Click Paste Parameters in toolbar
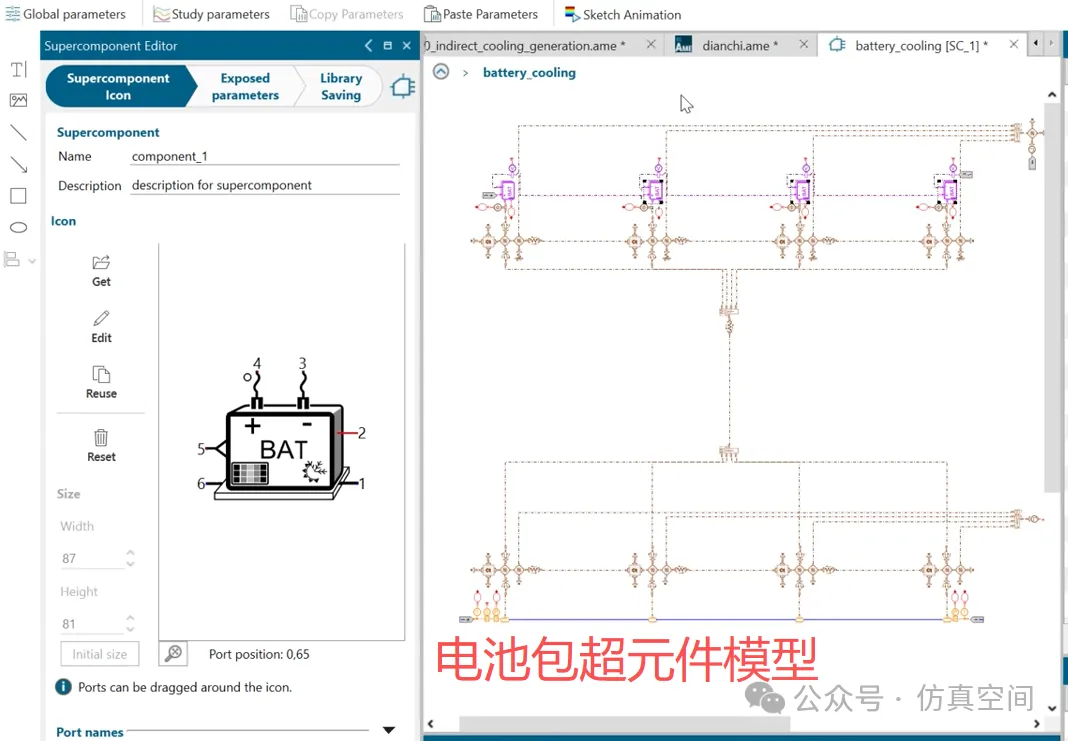The height and width of the screenshot is (741, 1068). 481,14
